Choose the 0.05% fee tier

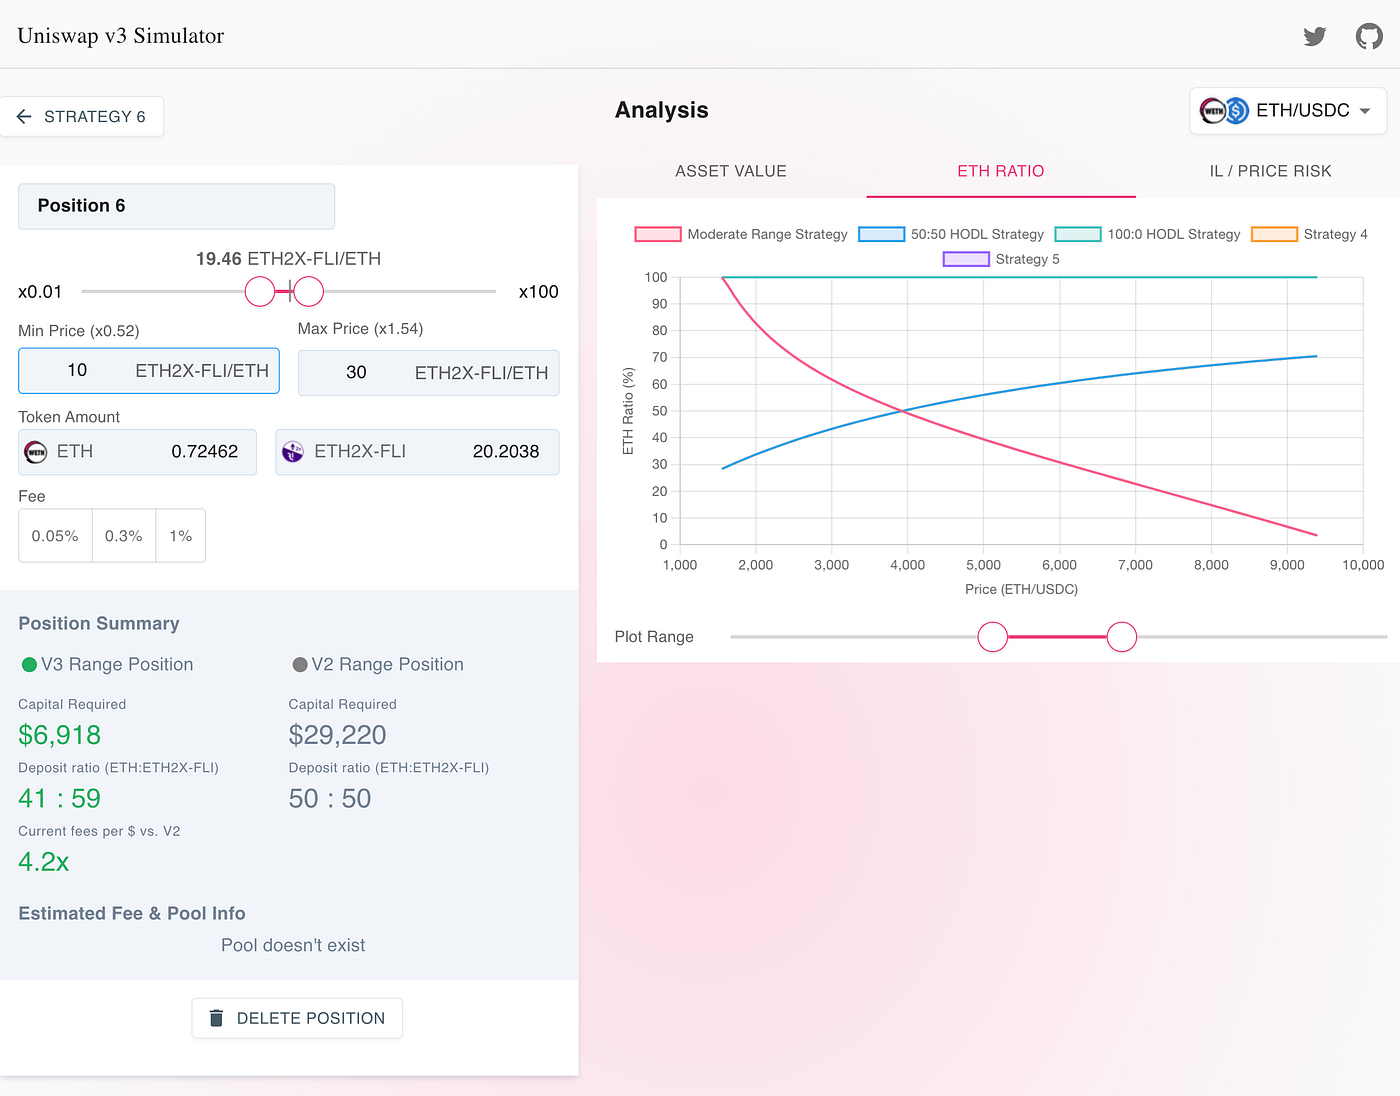click(55, 536)
